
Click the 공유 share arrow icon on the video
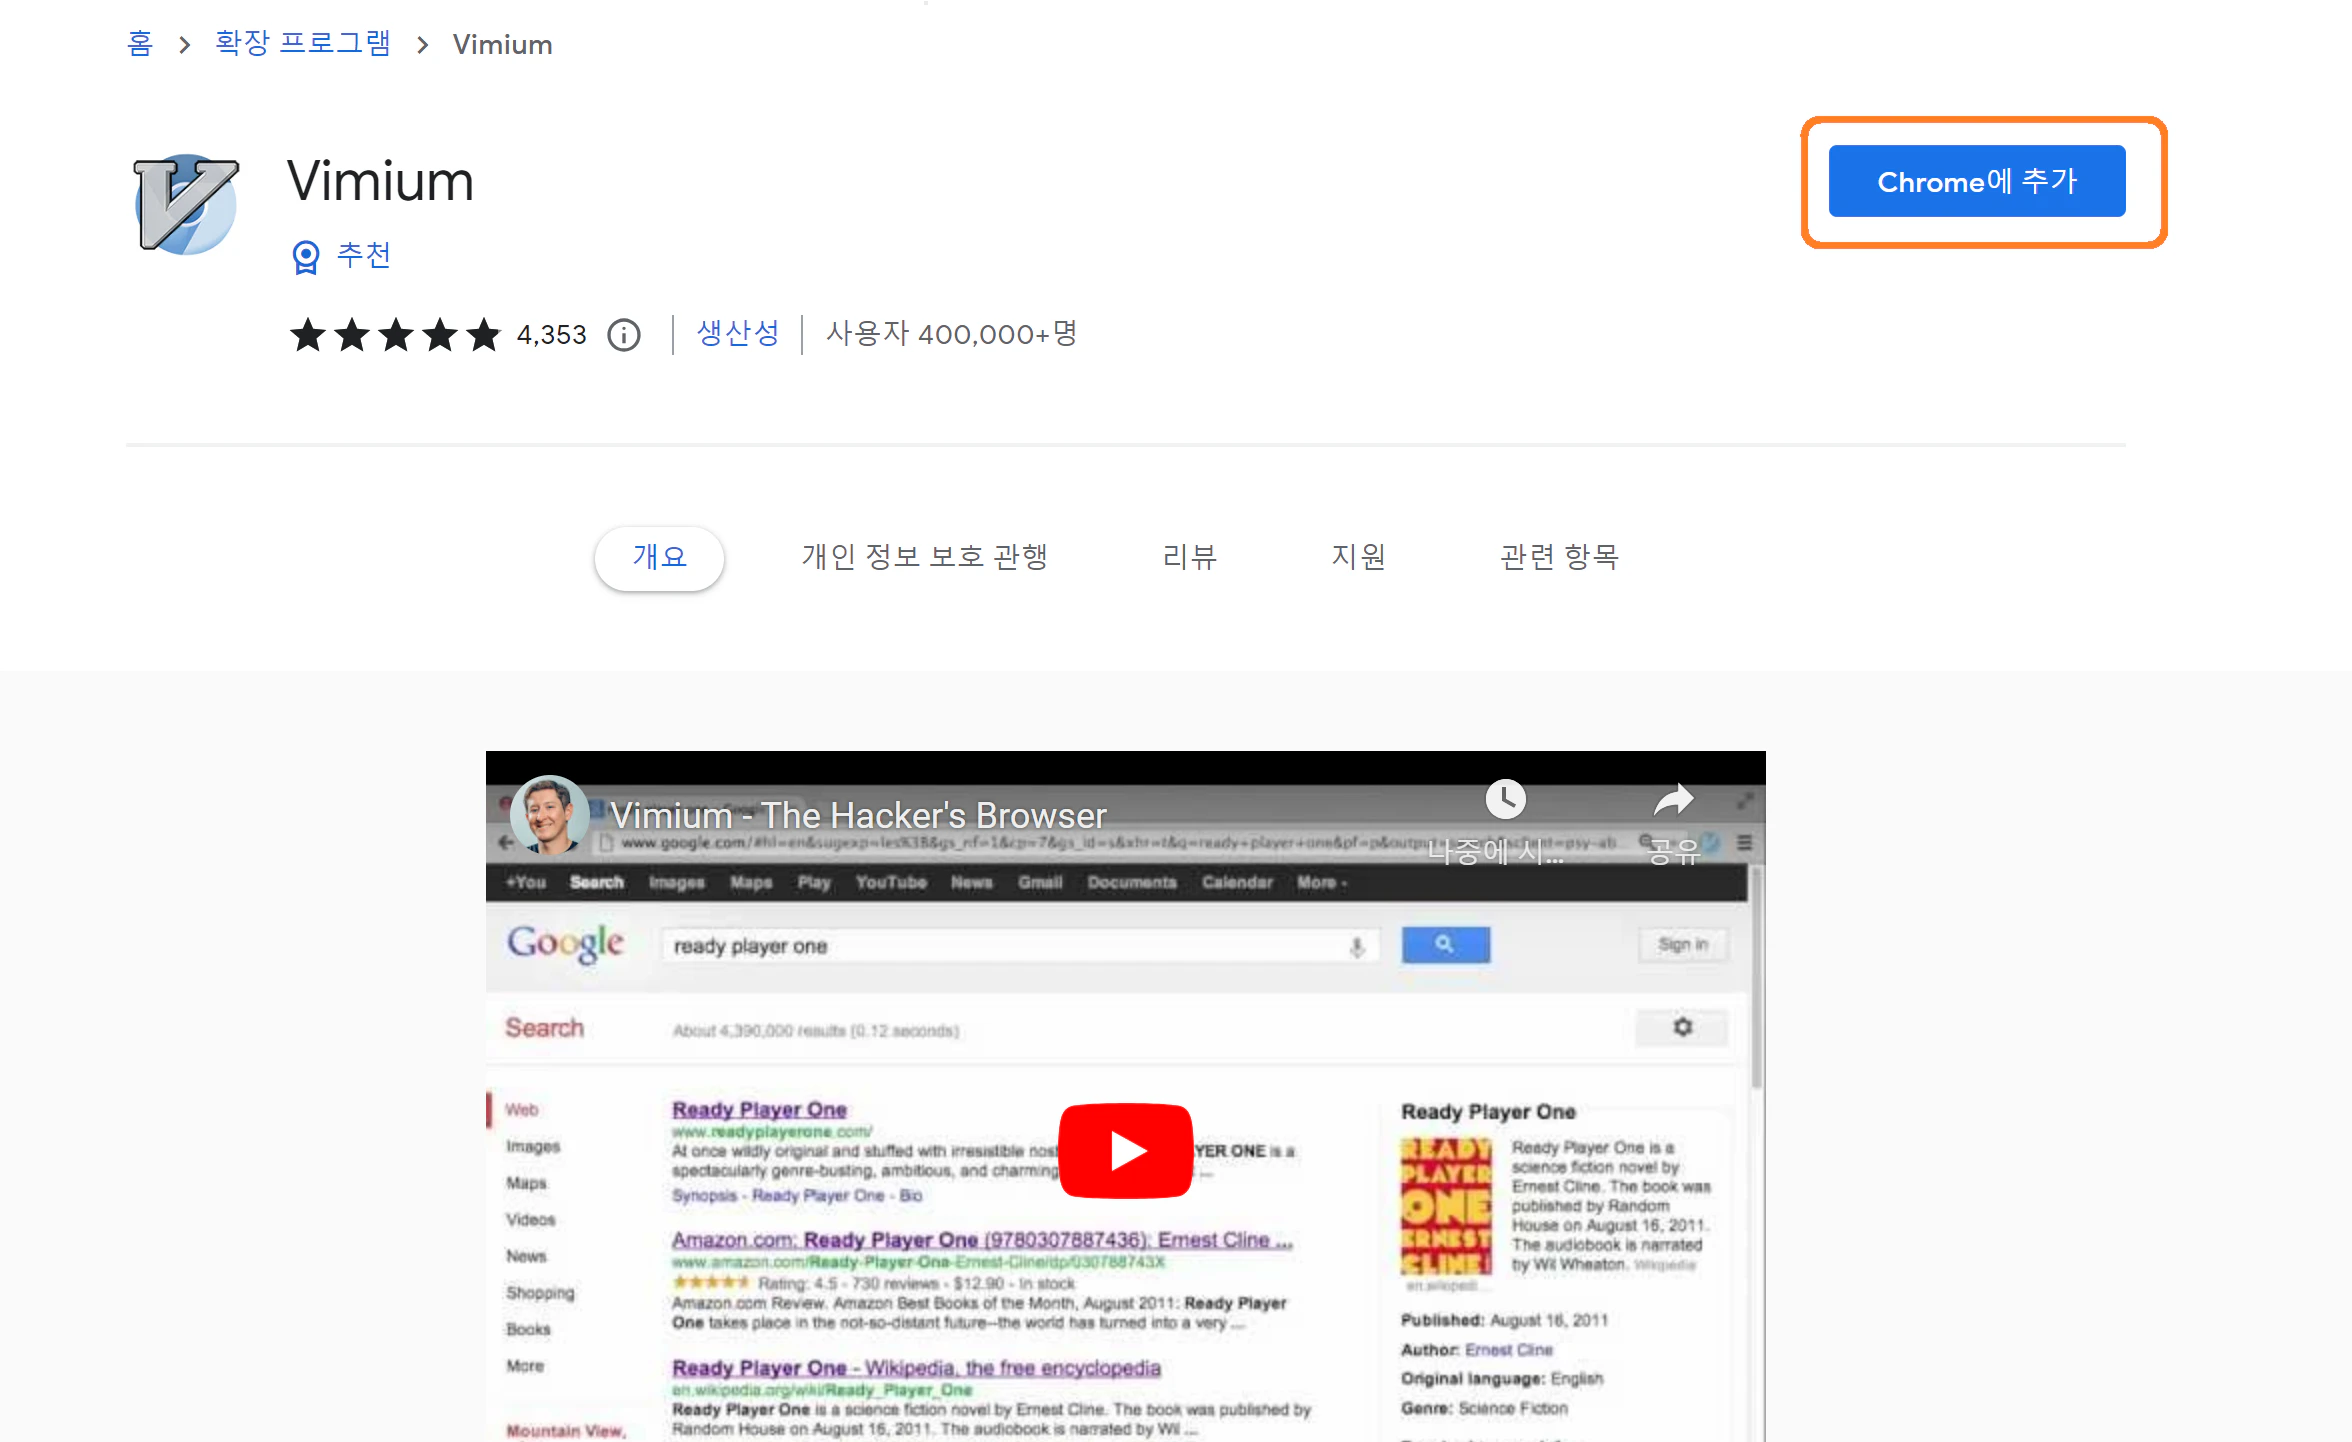point(1674,800)
